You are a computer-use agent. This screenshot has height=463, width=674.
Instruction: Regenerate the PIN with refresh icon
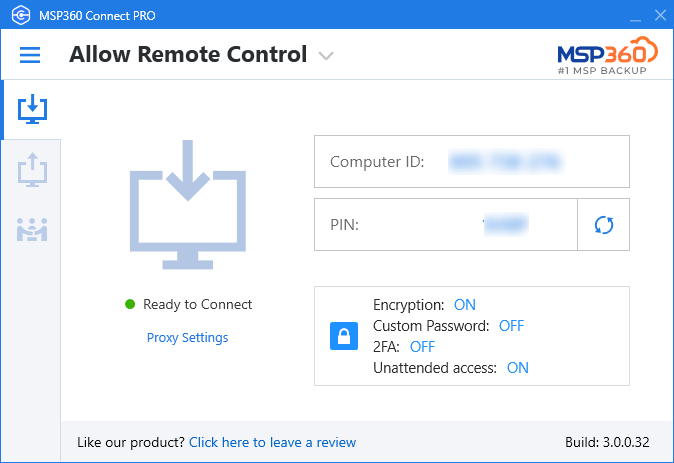(x=604, y=225)
